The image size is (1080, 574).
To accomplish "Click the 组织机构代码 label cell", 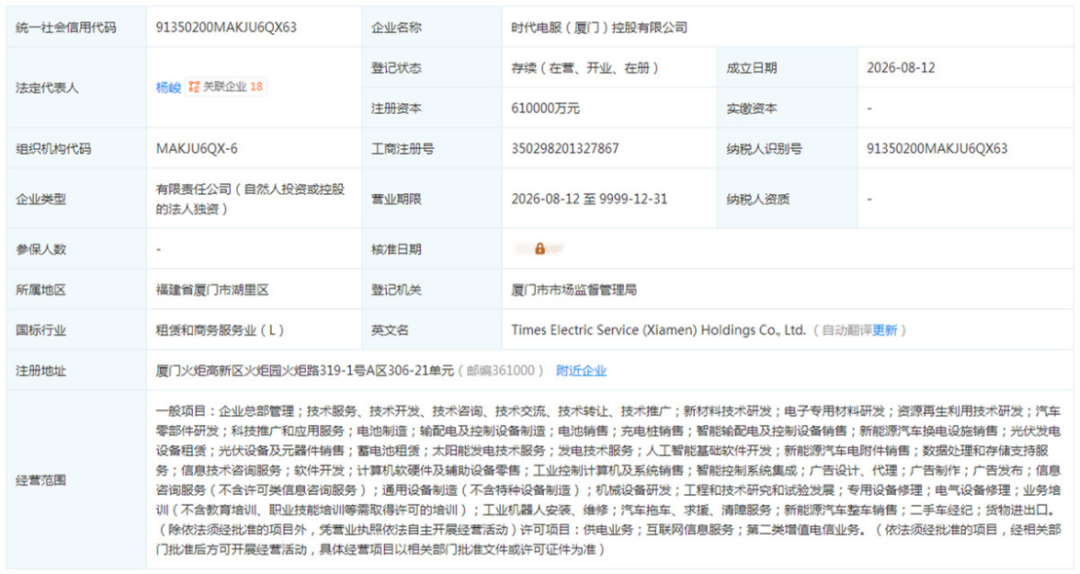I will point(76,148).
